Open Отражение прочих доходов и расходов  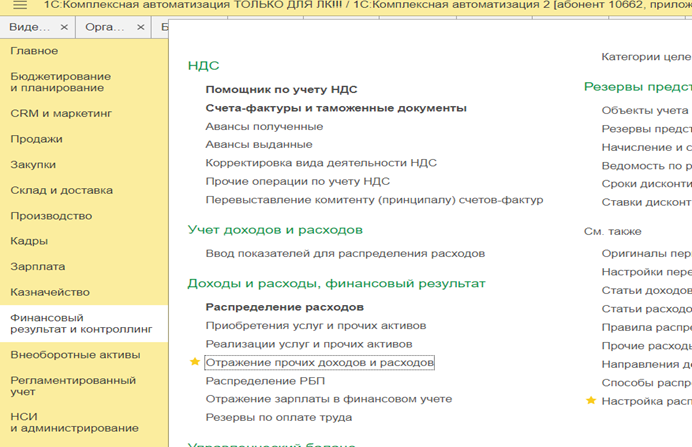point(320,362)
